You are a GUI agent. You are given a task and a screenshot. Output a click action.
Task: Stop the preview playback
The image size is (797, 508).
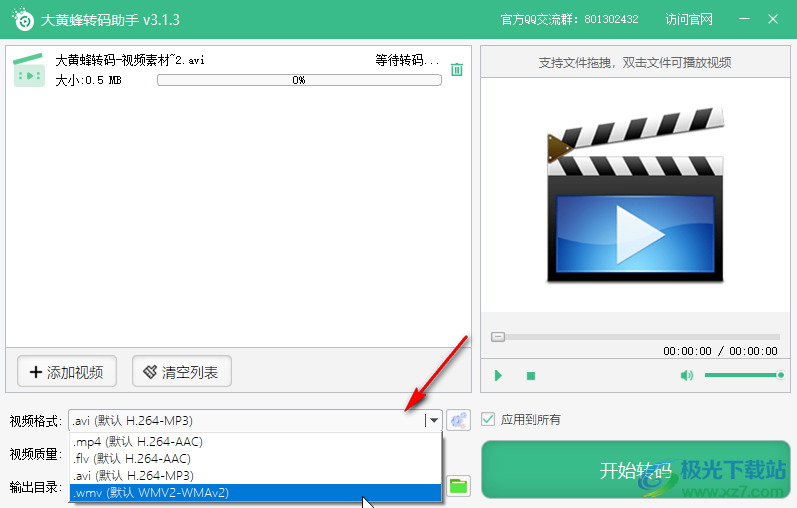[531, 376]
